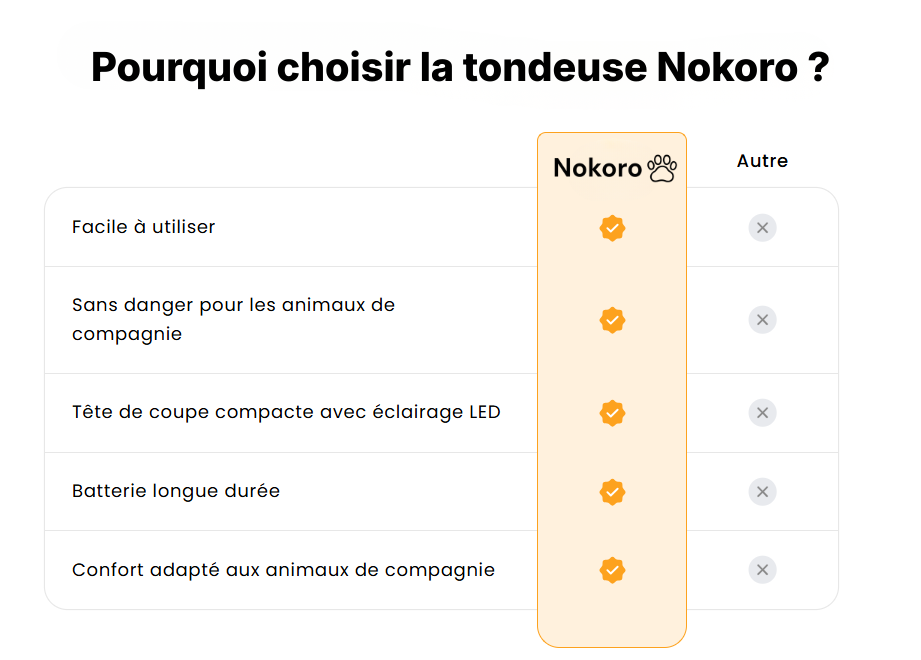Viewport: 921px width, 660px height.
Task: Click the Nokoro paw print logo icon
Action: [x=662, y=168]
